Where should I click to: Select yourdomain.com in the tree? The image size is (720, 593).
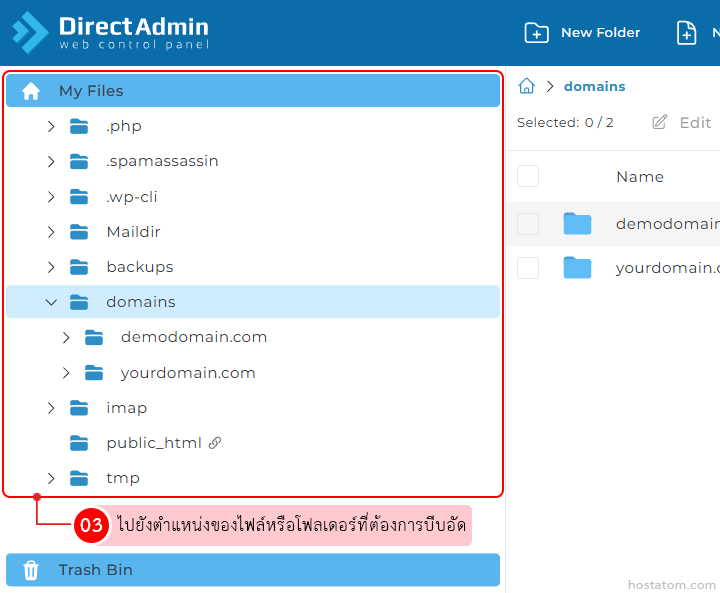tap(188, 373)
